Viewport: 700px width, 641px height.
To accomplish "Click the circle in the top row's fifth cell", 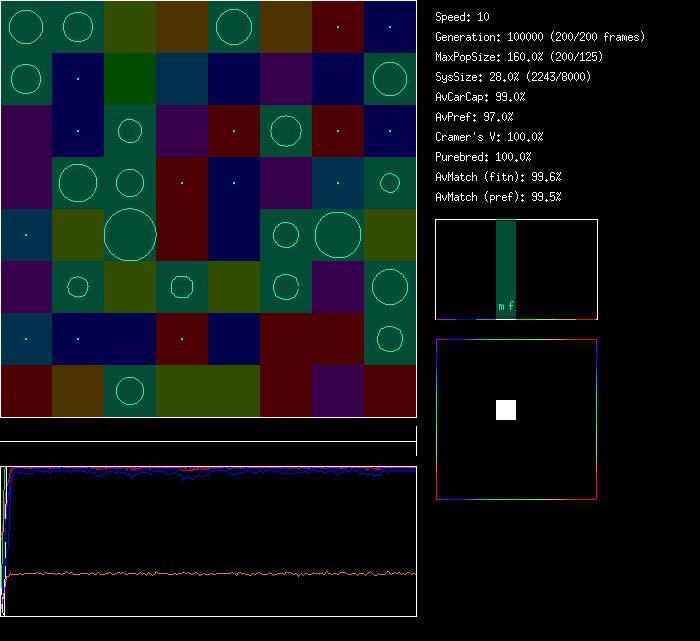I will [x=234, y=27].
